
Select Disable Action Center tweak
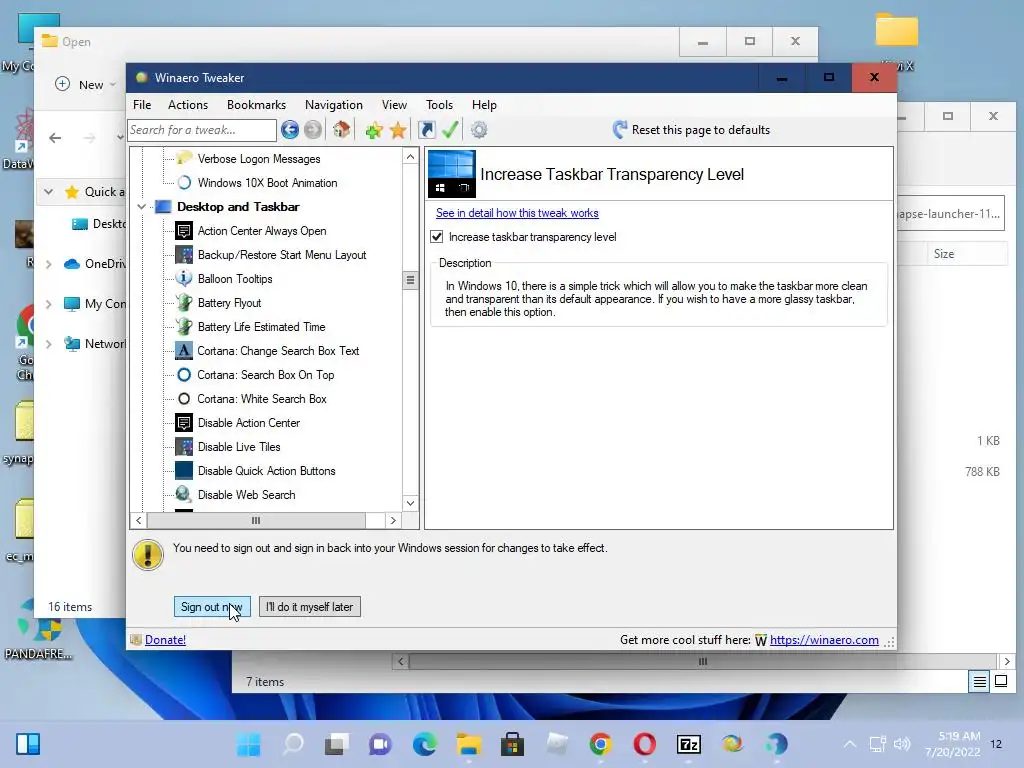tap(248, 423)
